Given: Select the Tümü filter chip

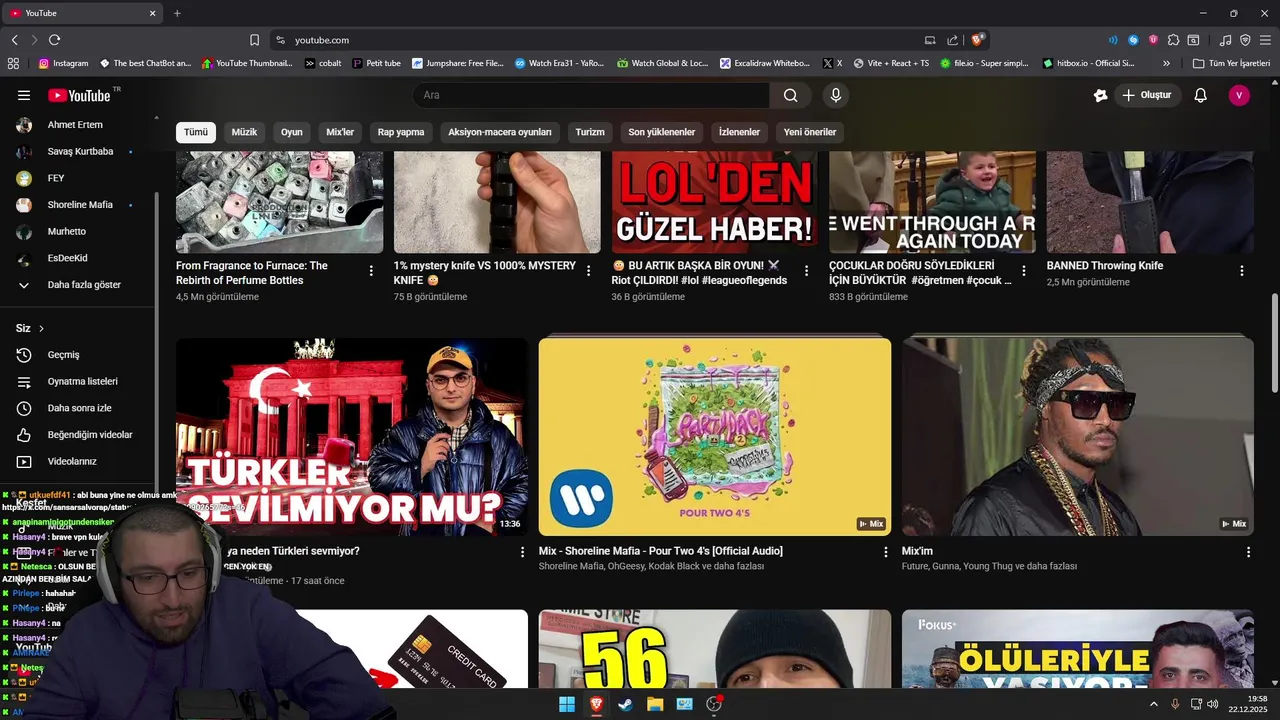Looking at the screenshot, I should coord(196,132).
